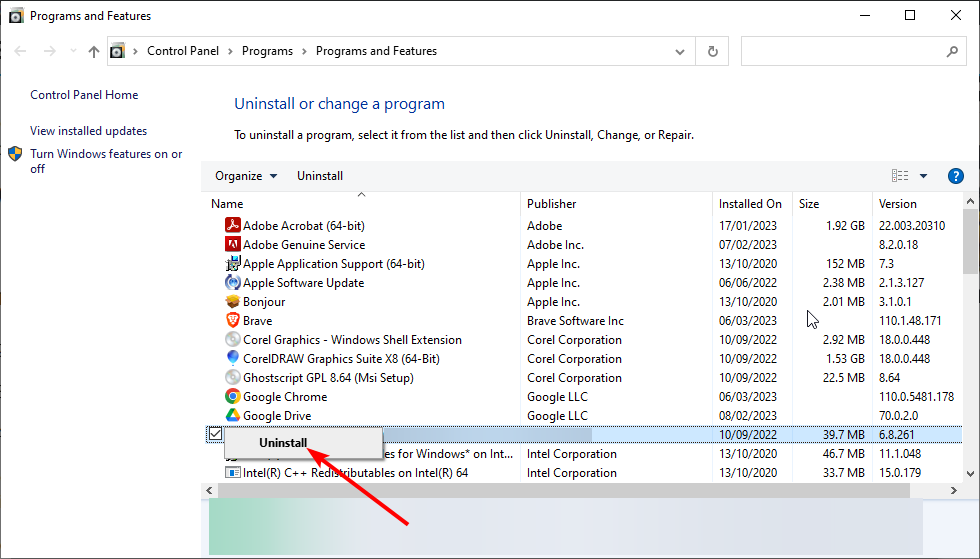Select the Brave Software Inc publisher cell
The height and width of the screenshot is (559, 980).
(575, 321)
